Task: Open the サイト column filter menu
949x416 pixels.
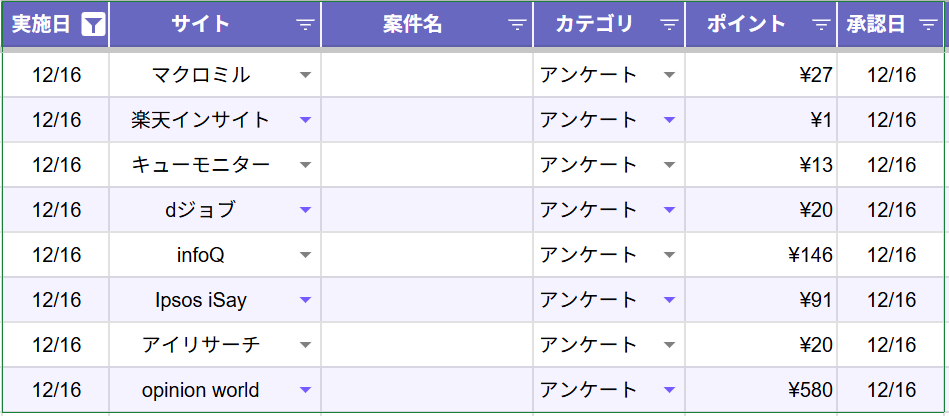Action: [x=305, y=25]
